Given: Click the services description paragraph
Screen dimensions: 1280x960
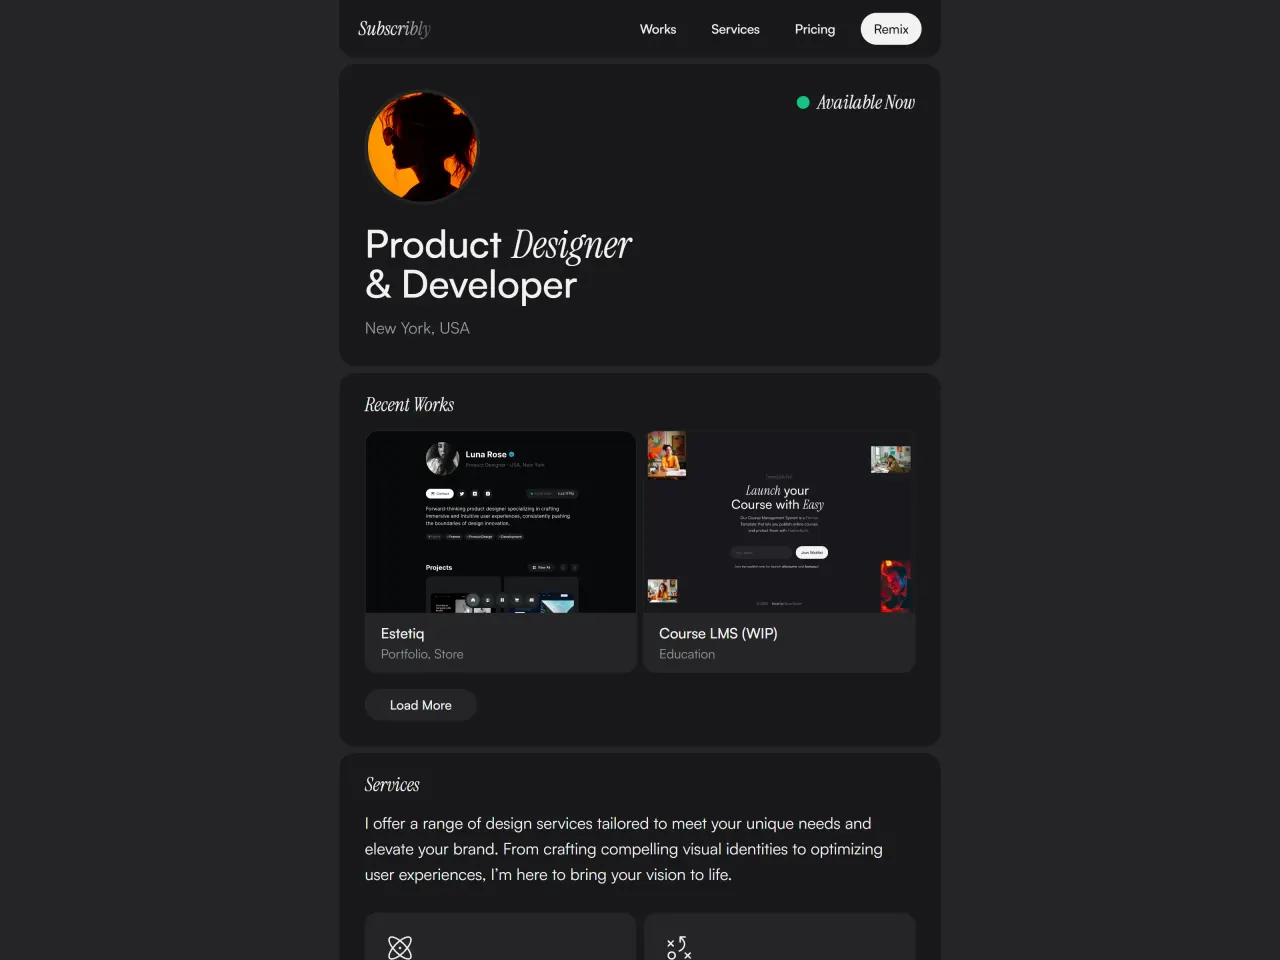Looking at the screenshot, I should (624, 849).
